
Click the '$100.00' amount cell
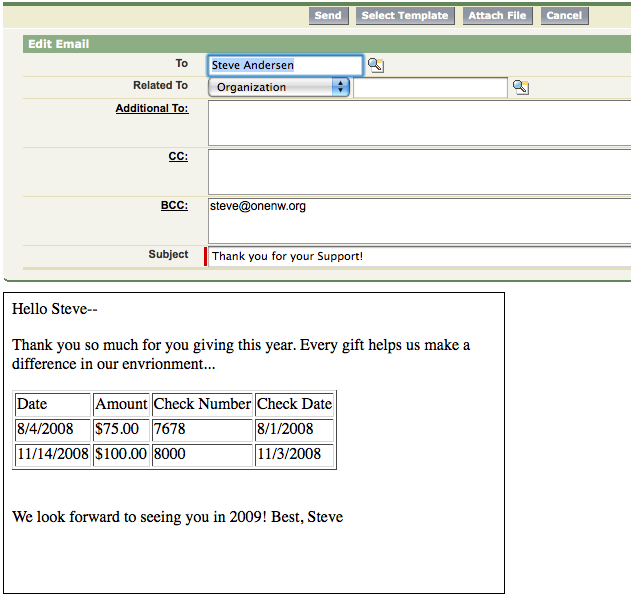(x=121, y=455)
